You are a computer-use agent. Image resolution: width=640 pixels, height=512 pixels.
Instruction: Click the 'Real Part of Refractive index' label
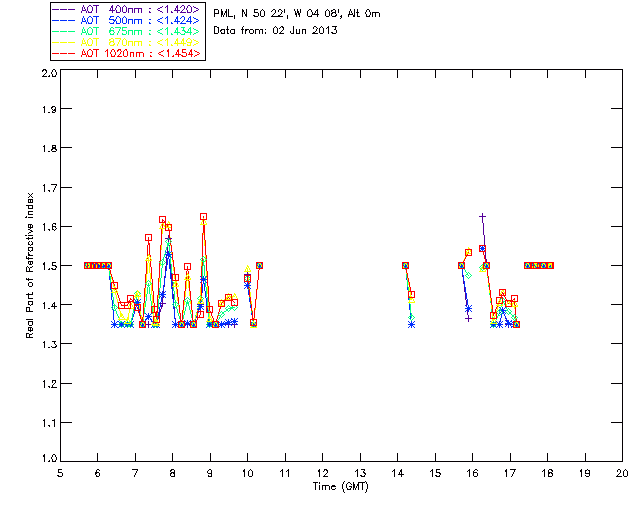click(29, 265)
